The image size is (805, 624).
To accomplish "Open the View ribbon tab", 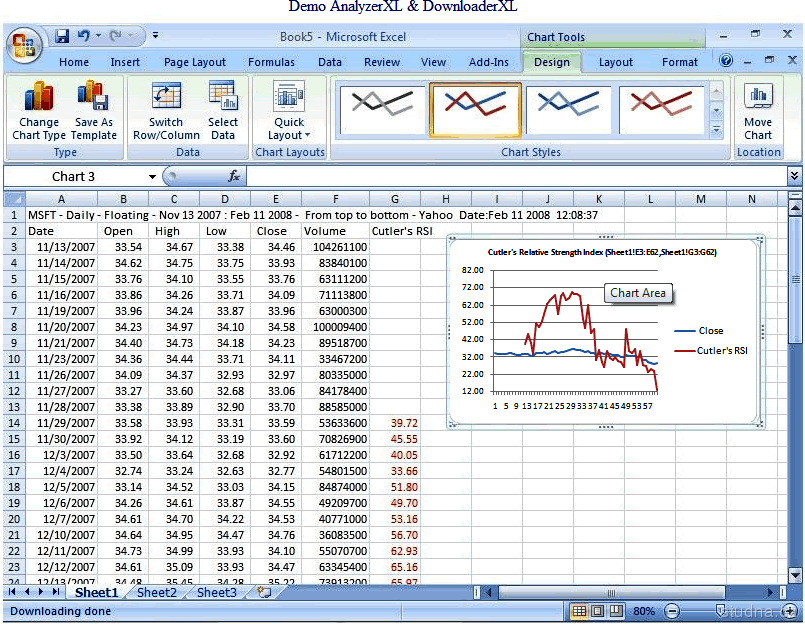I will pos(433,62).
